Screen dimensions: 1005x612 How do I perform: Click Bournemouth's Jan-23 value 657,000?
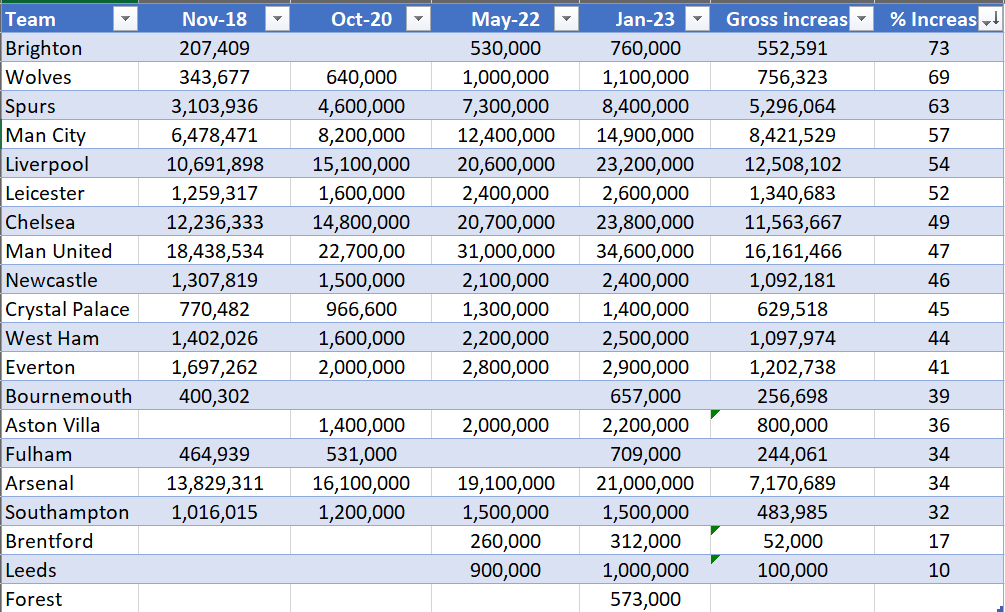click(x=645, y=396)
